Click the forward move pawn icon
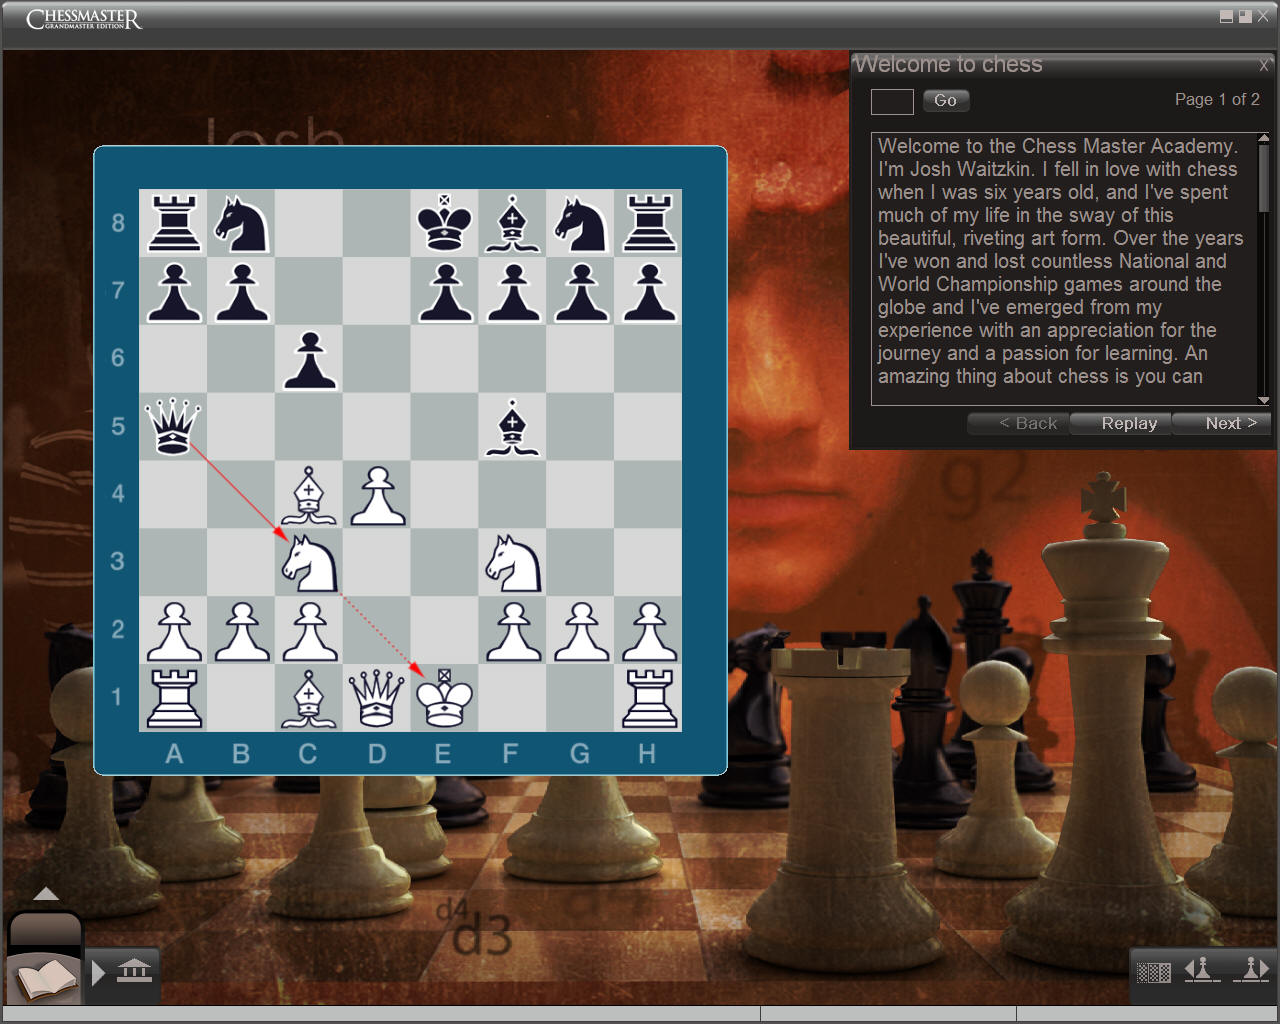Viewport: 1280px width, 1024px height. (x=1251, y=970)
